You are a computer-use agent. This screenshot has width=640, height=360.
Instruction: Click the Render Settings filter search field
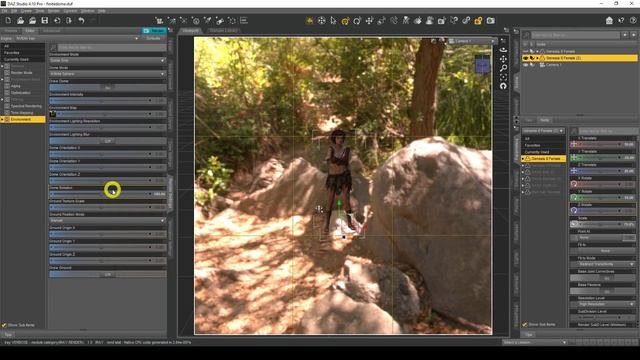pyautogui.click(x=111, y=47)
